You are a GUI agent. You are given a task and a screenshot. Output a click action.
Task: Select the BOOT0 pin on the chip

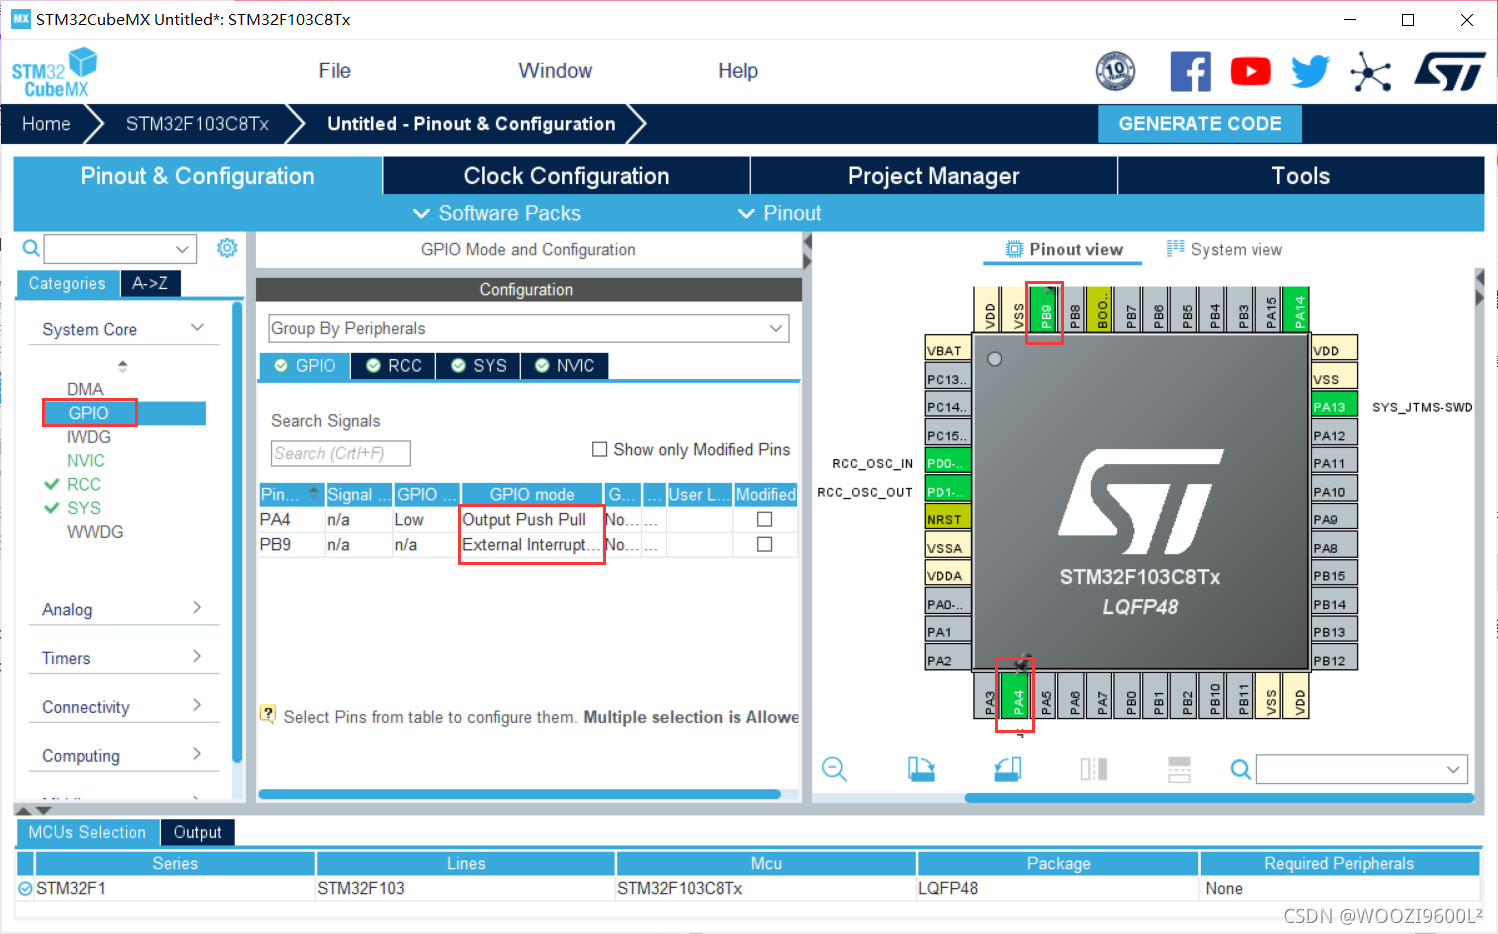click(x=1100, y=309)
